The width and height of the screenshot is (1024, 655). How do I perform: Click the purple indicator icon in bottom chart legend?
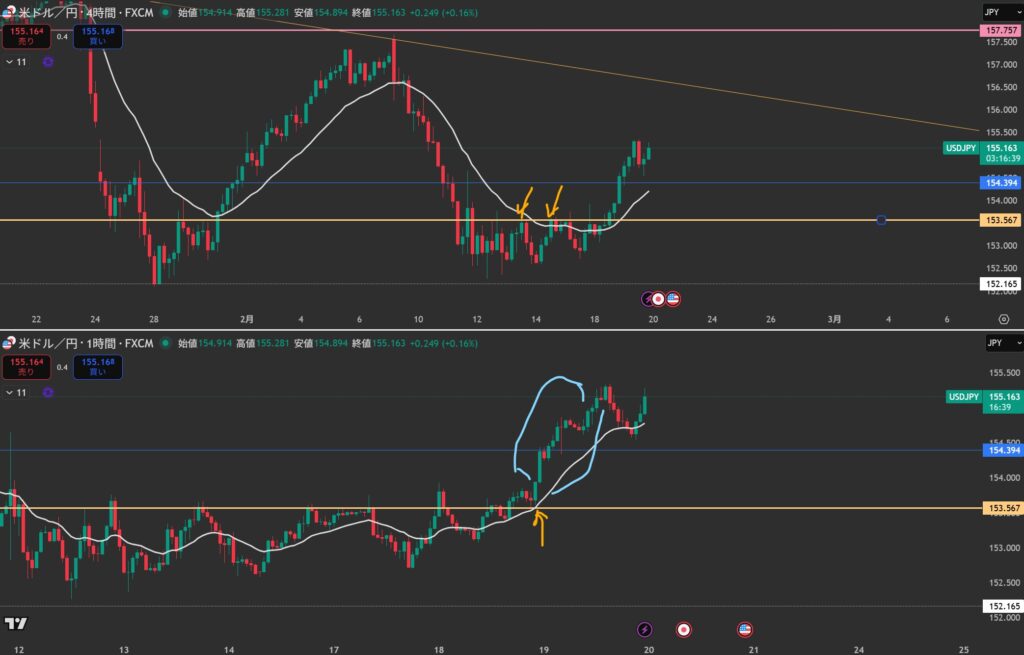pyautogui.click(x=48, y=393)
